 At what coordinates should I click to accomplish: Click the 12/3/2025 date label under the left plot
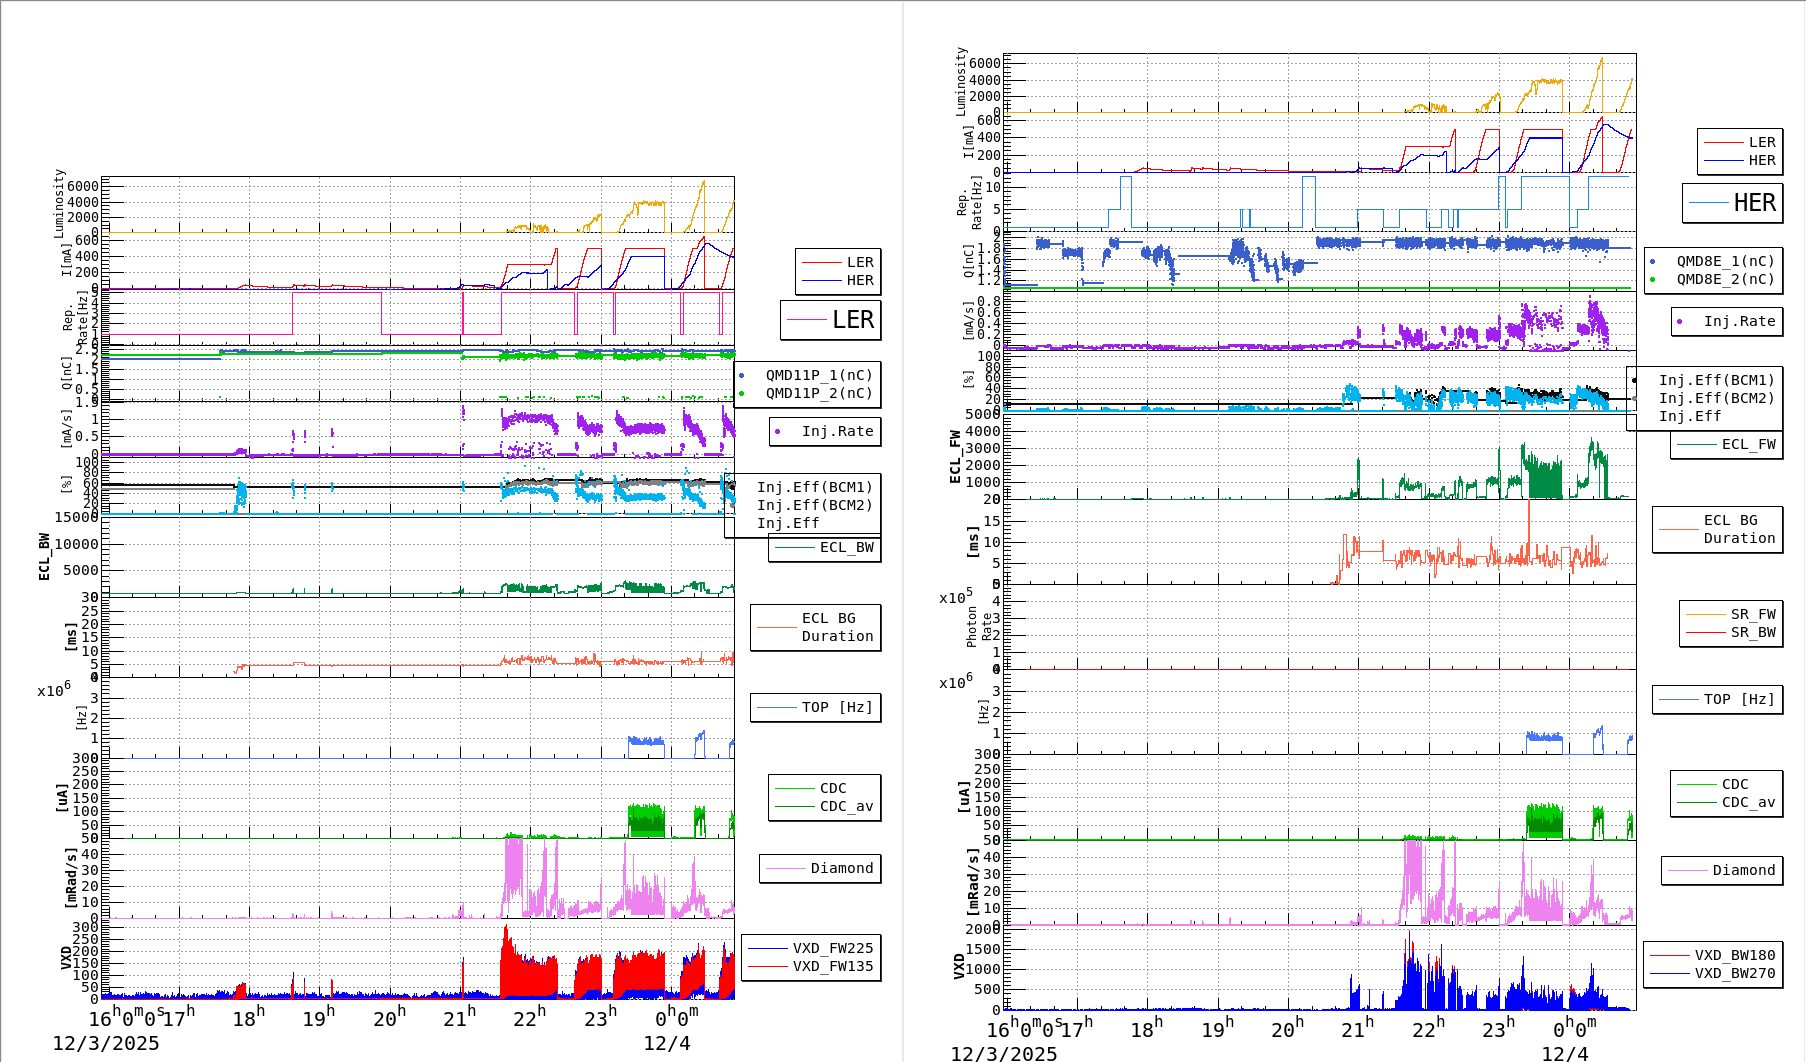click(106, 1043)
